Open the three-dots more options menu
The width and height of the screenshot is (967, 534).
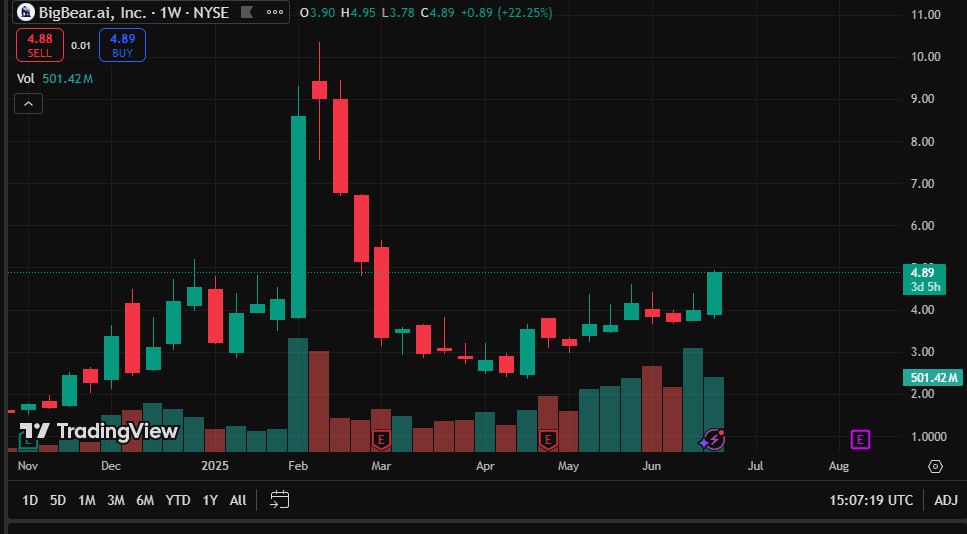pyautogui.click(x=275, y=12)
